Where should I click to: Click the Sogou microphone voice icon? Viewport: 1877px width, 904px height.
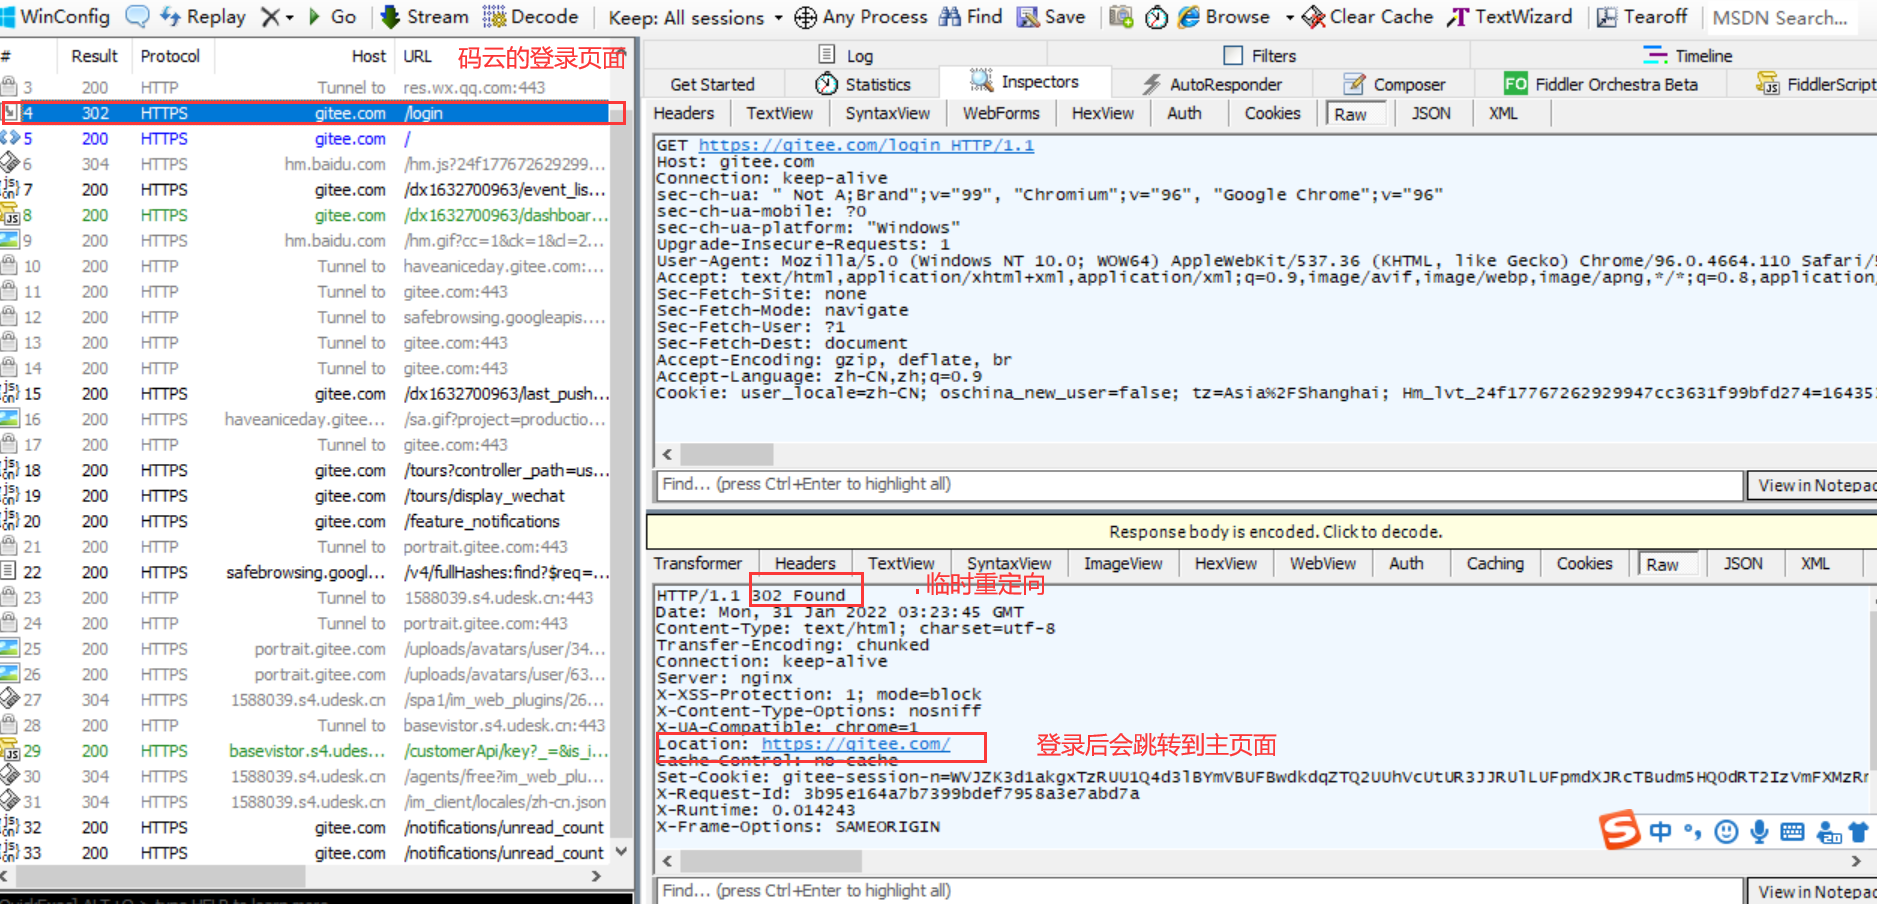(x=1759, y=831)
